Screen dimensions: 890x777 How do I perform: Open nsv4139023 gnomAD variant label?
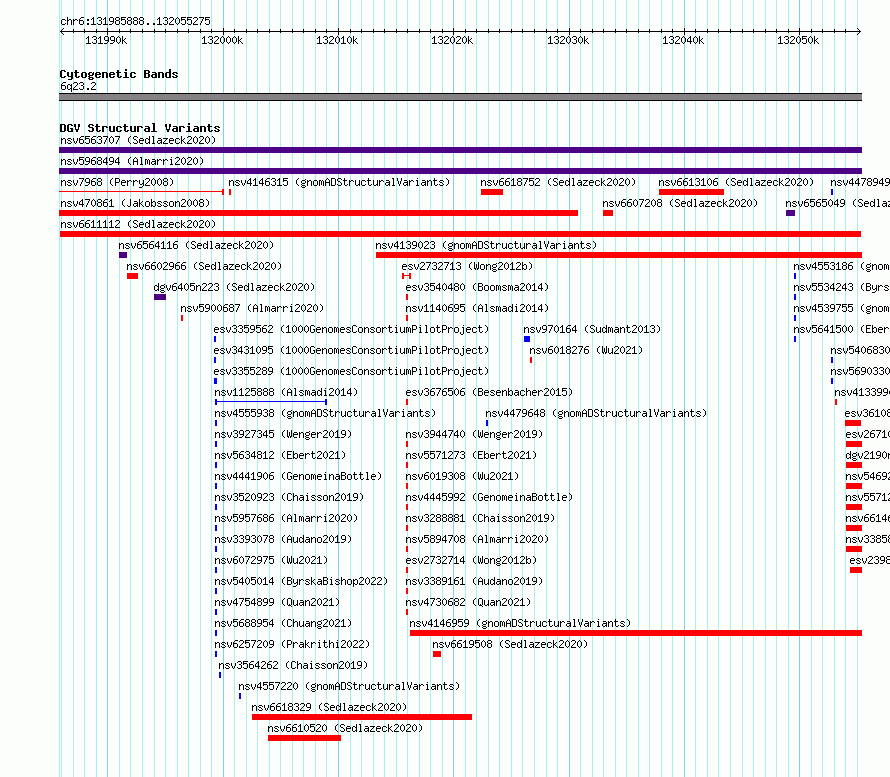[x=486, y=245]
